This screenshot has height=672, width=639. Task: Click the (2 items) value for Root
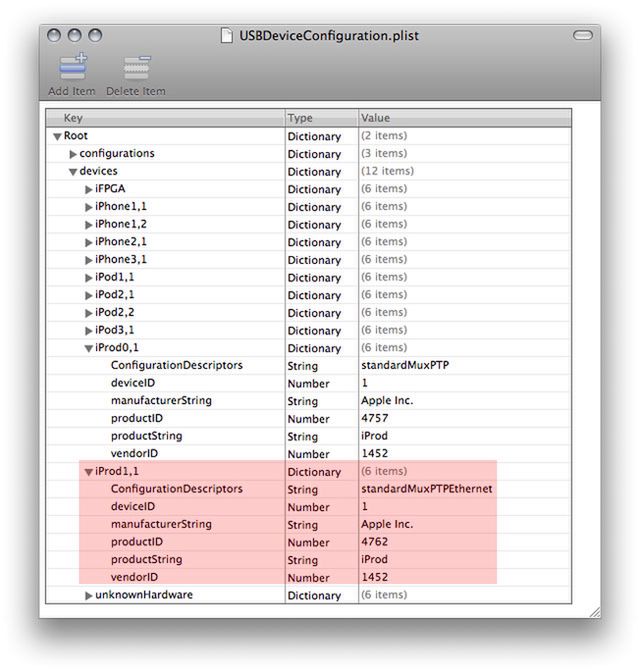(x=384, y=136)
